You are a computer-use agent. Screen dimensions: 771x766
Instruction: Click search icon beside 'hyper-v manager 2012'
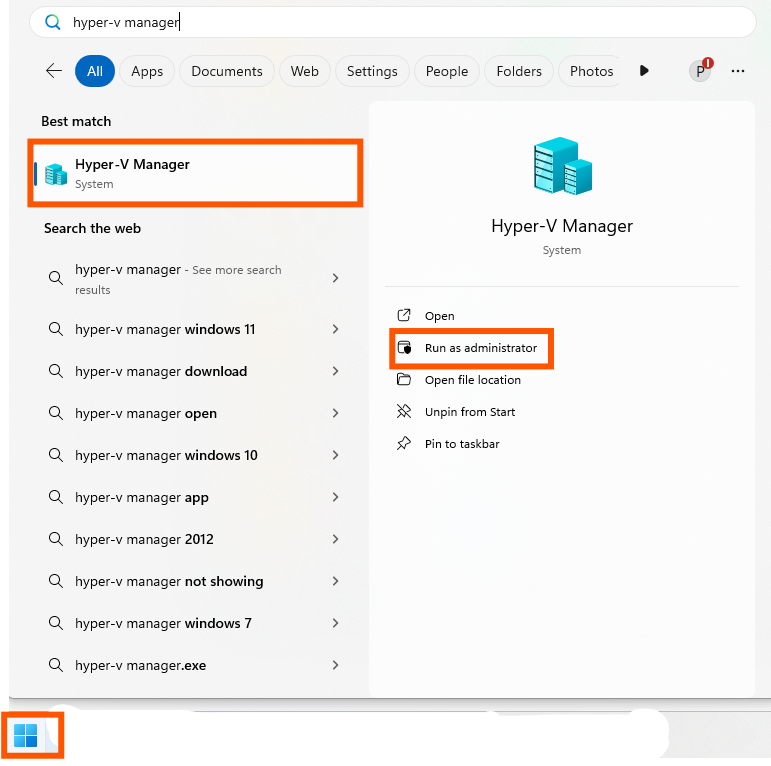tap(56, 539)
